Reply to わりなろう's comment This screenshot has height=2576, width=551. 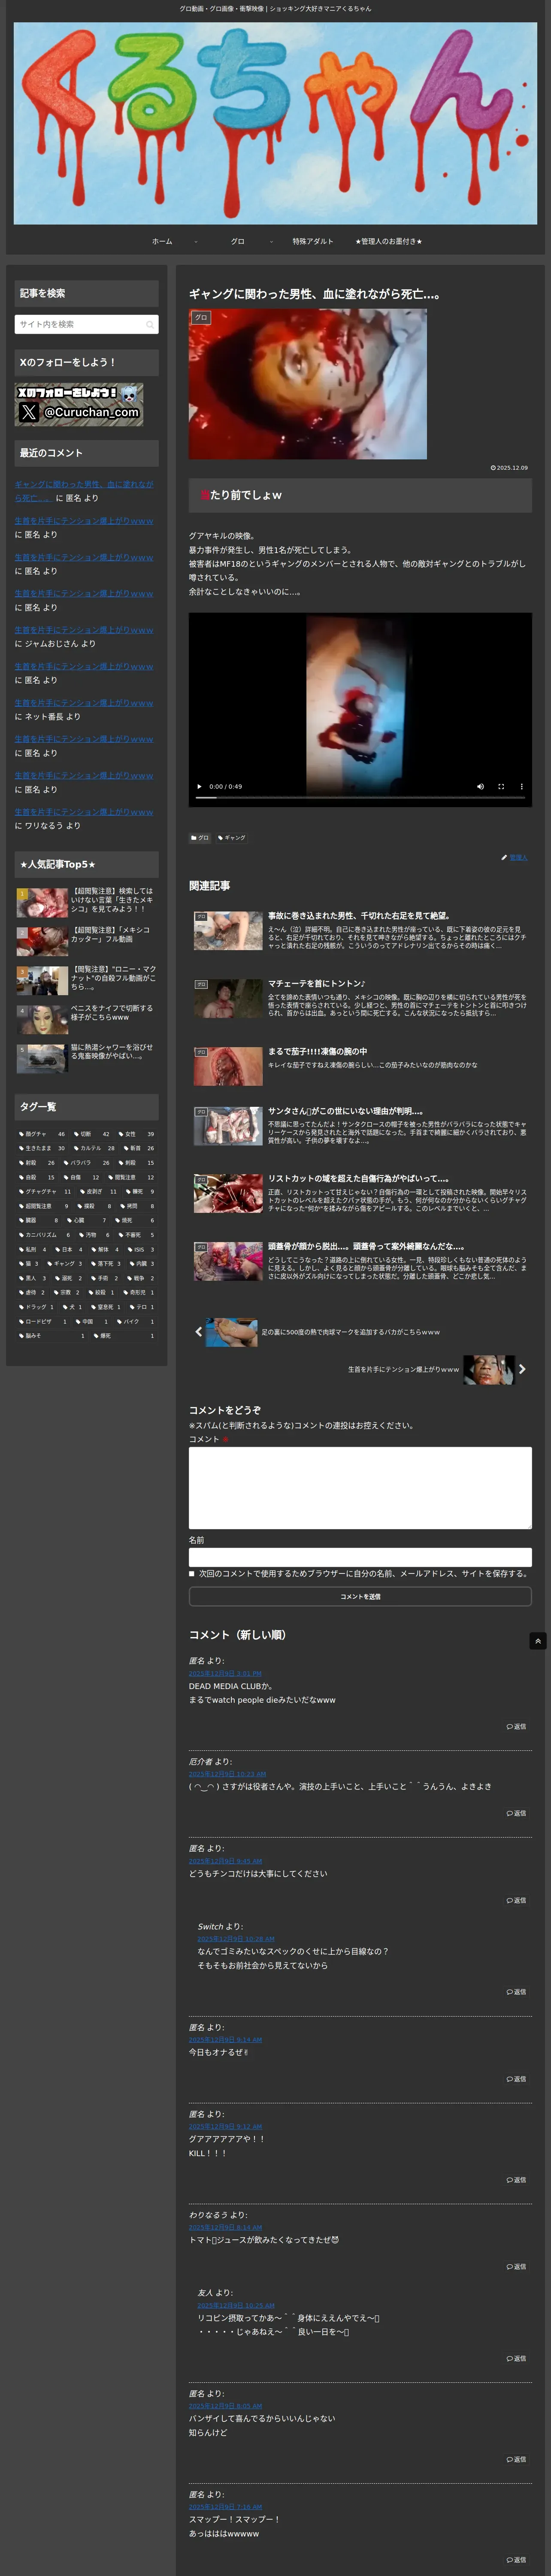coord(516,2267)
